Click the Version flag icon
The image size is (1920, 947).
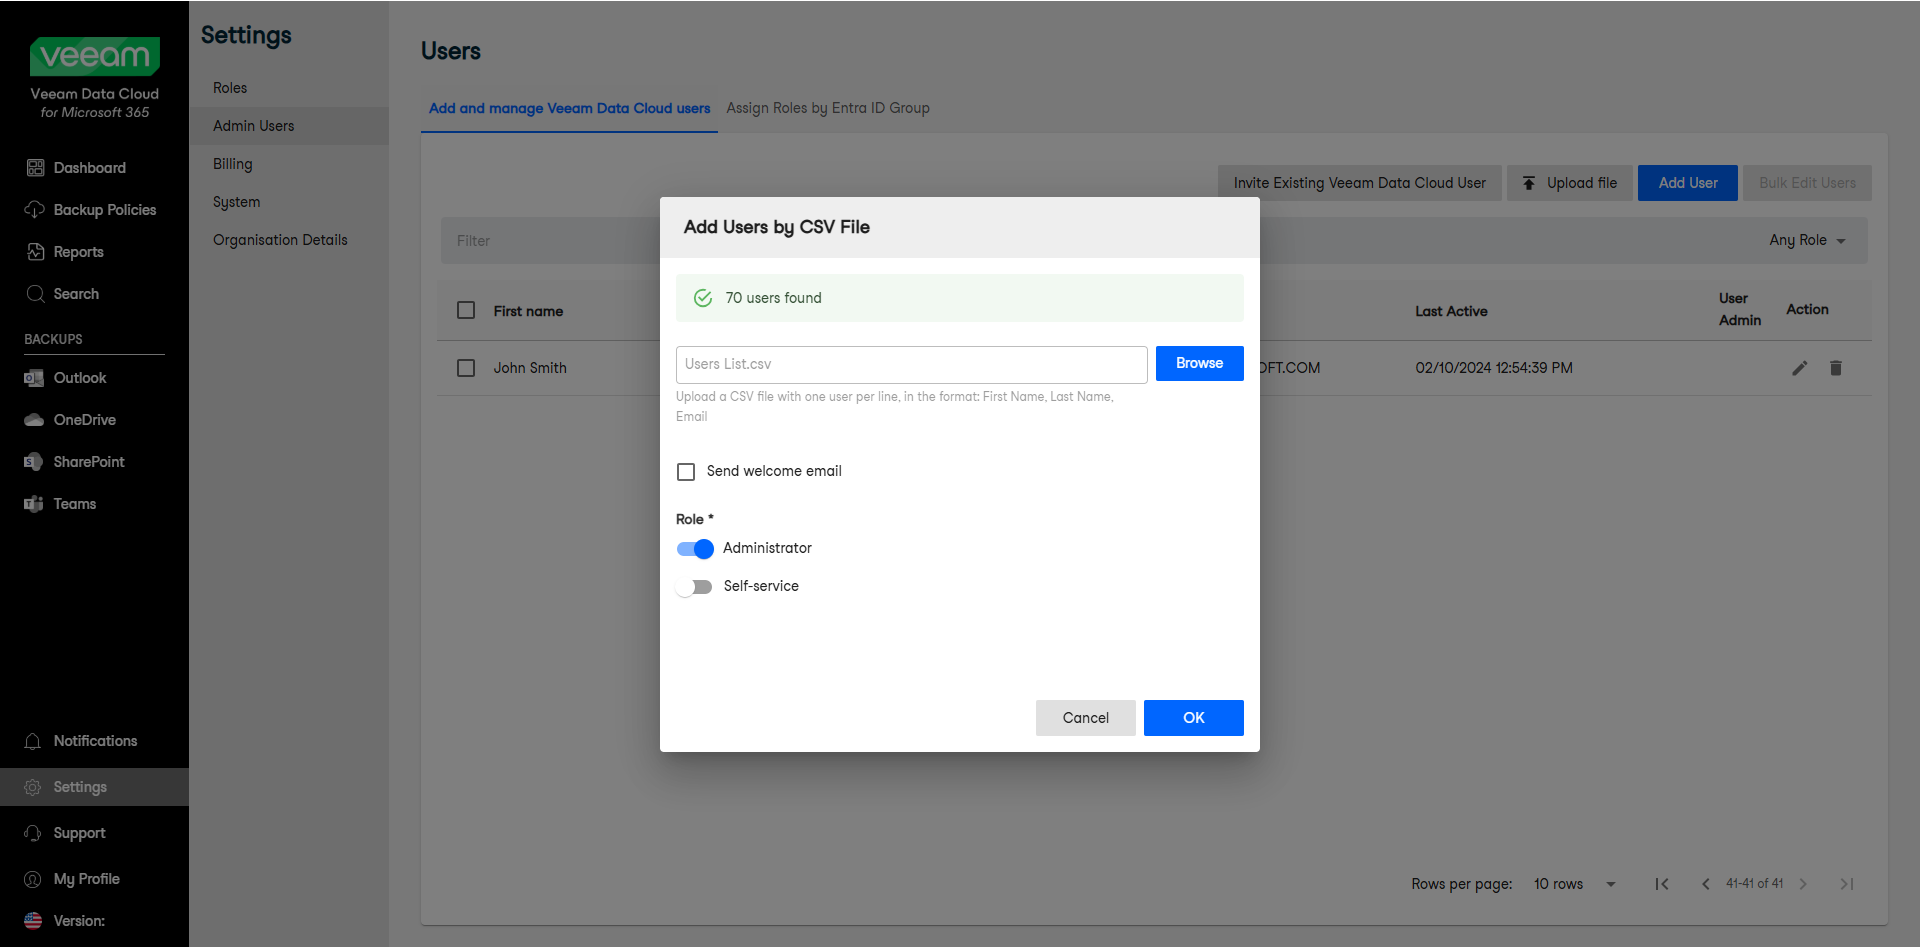pos(33,921)
